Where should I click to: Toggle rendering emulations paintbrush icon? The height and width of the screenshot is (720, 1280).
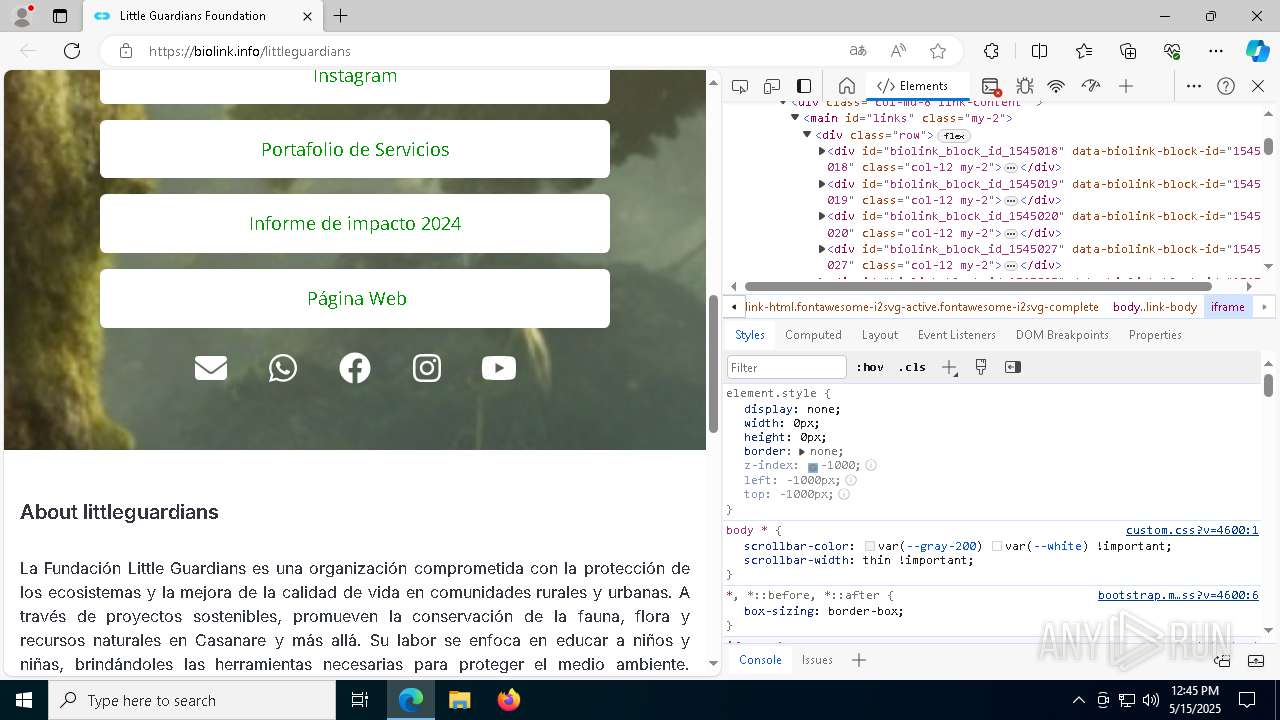[x=981, y=367]
